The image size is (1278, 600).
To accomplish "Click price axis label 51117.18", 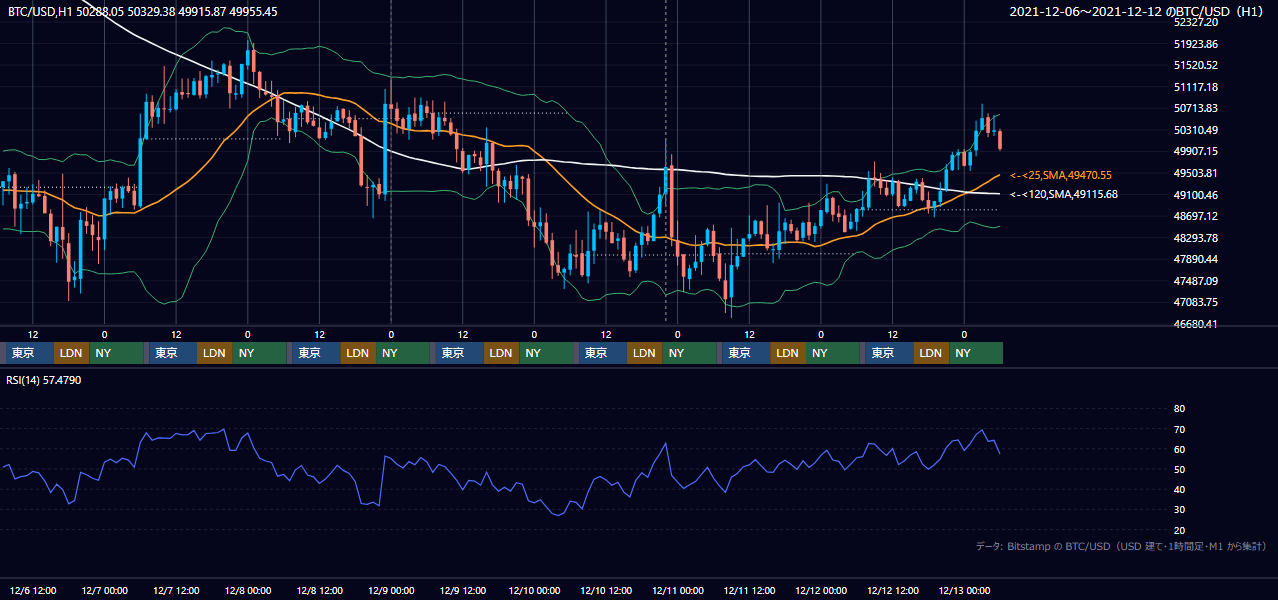I will click(x=1195, y=87).
